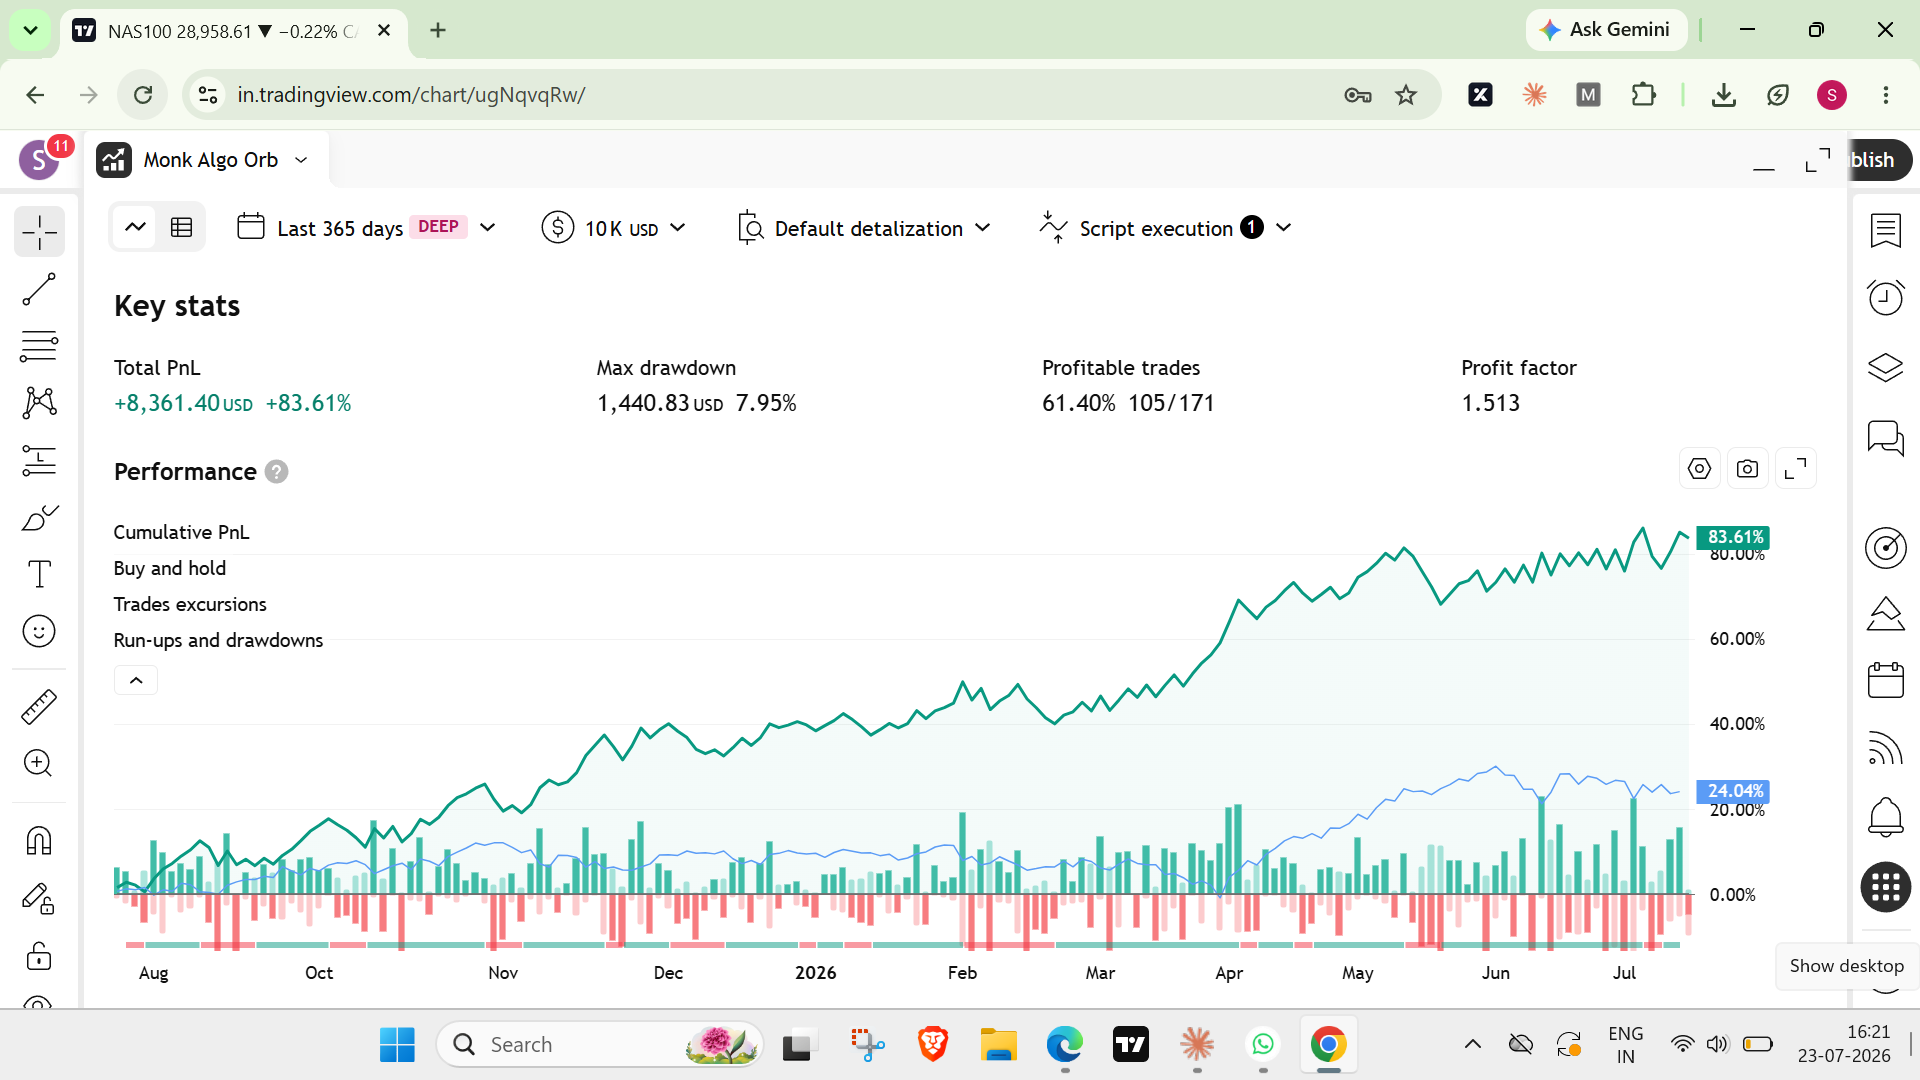Close the NAS100 browser tab
Image resolution: width=1920 pixels, height=1080 pixels.
(384, 31)
